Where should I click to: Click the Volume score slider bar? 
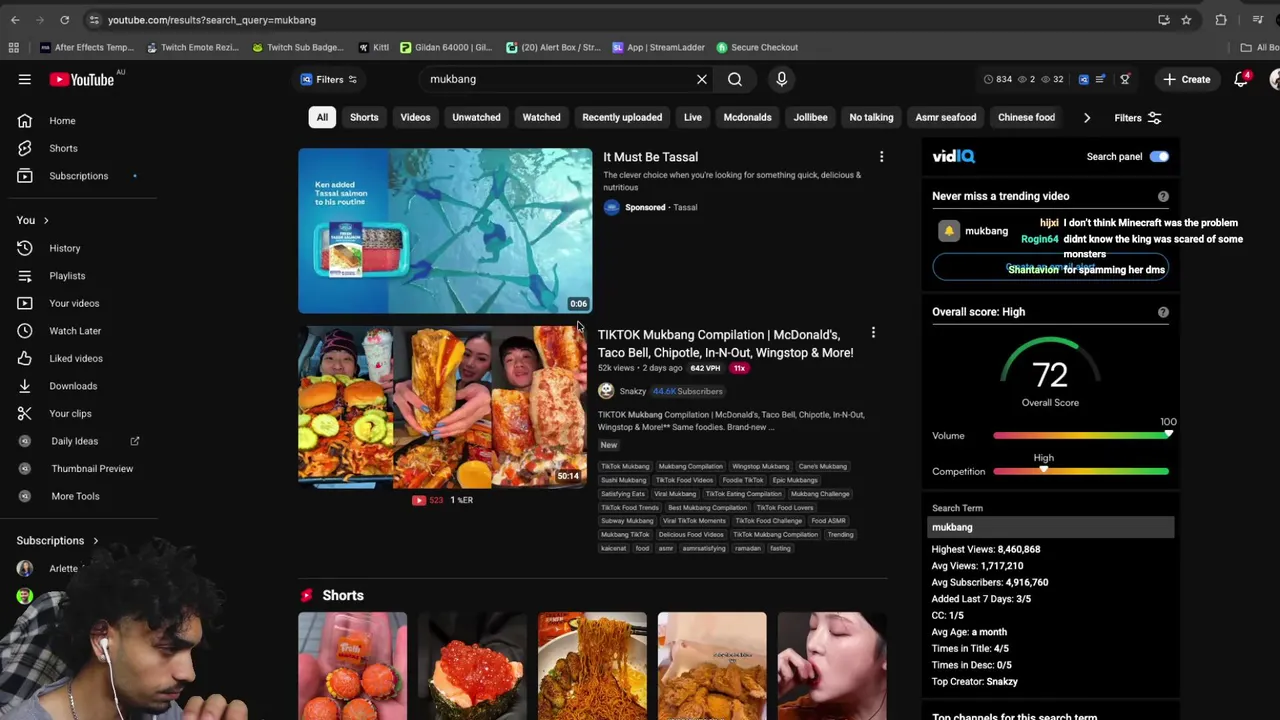1081,436
